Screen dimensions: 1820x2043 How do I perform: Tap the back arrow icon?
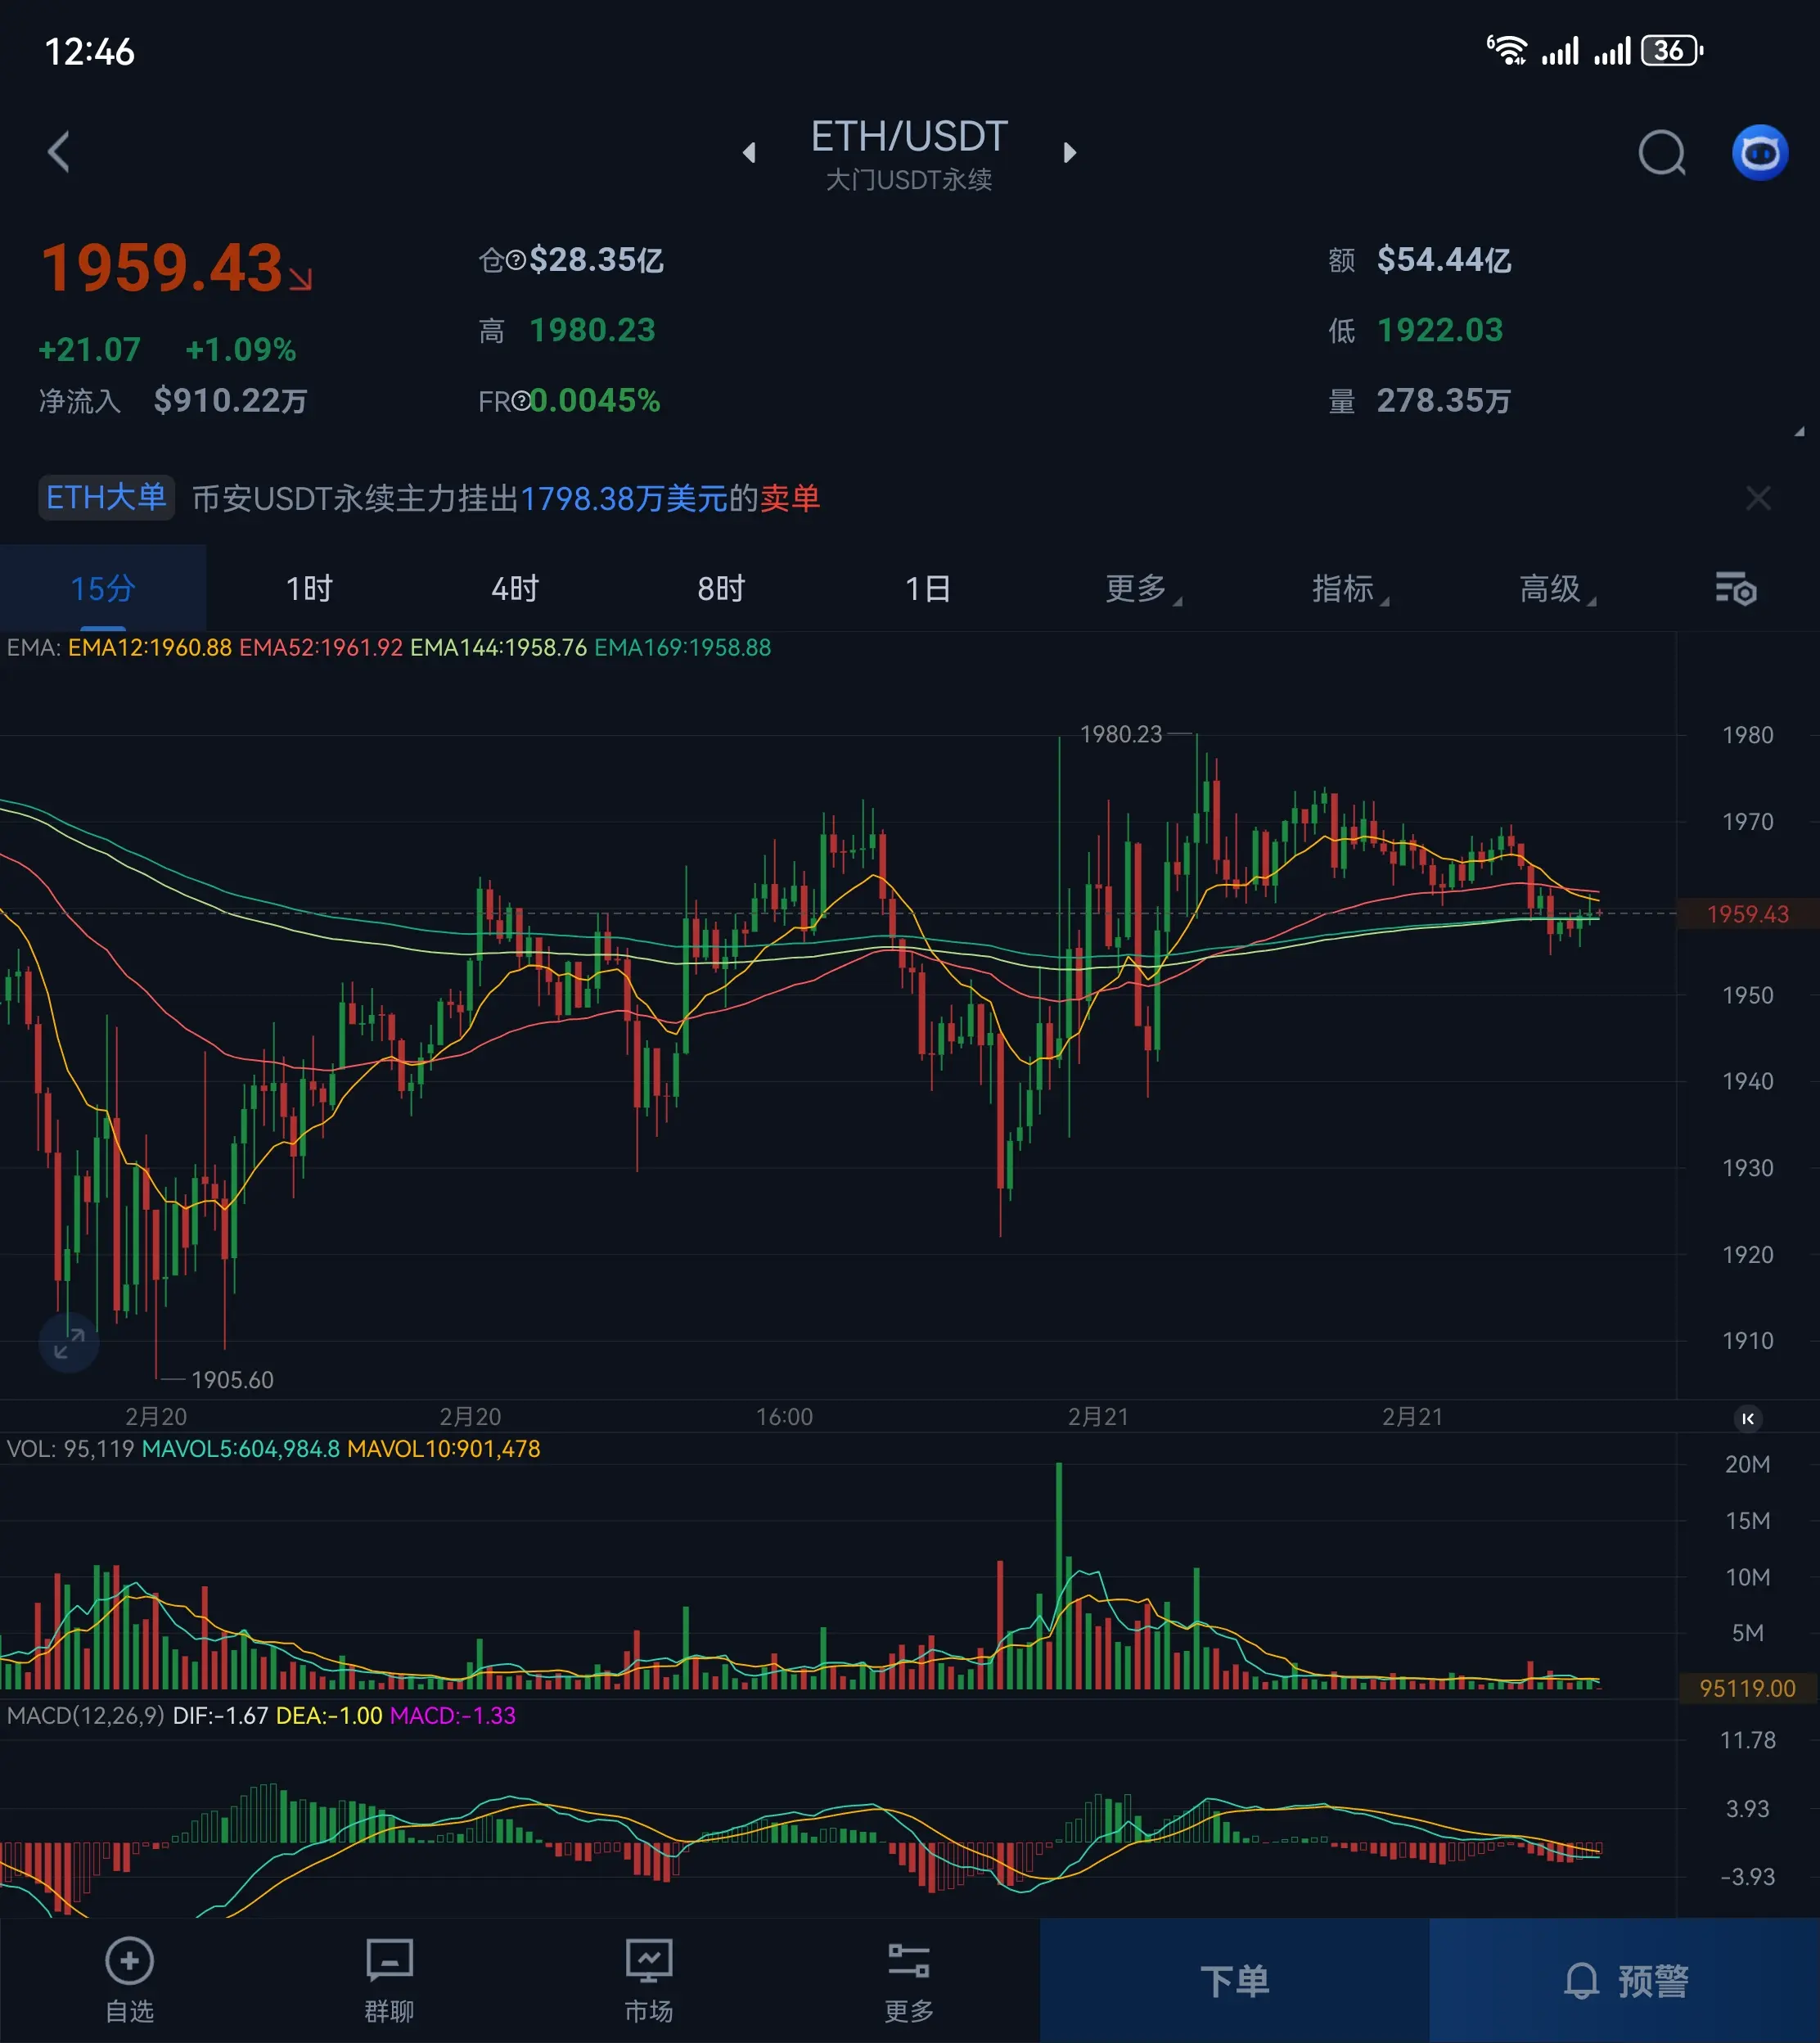(x=60, y=152)
